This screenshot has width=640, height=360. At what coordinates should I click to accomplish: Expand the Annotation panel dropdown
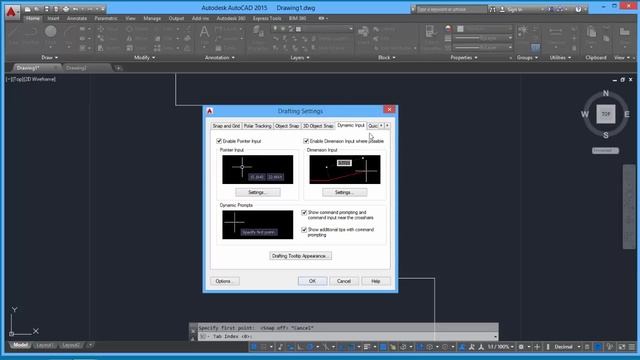click(x=220, y=58)
